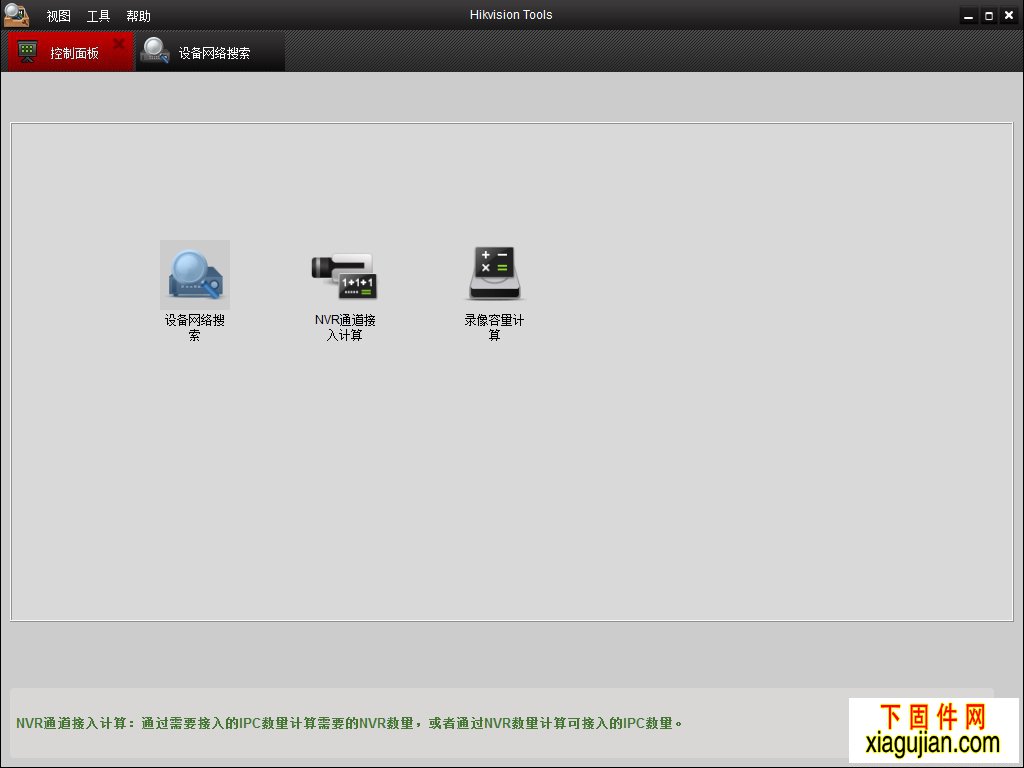The height and width of the screenshot is (768, 1024).
Task: Open the 工具 menu
Action: click(x=99, y=16)
